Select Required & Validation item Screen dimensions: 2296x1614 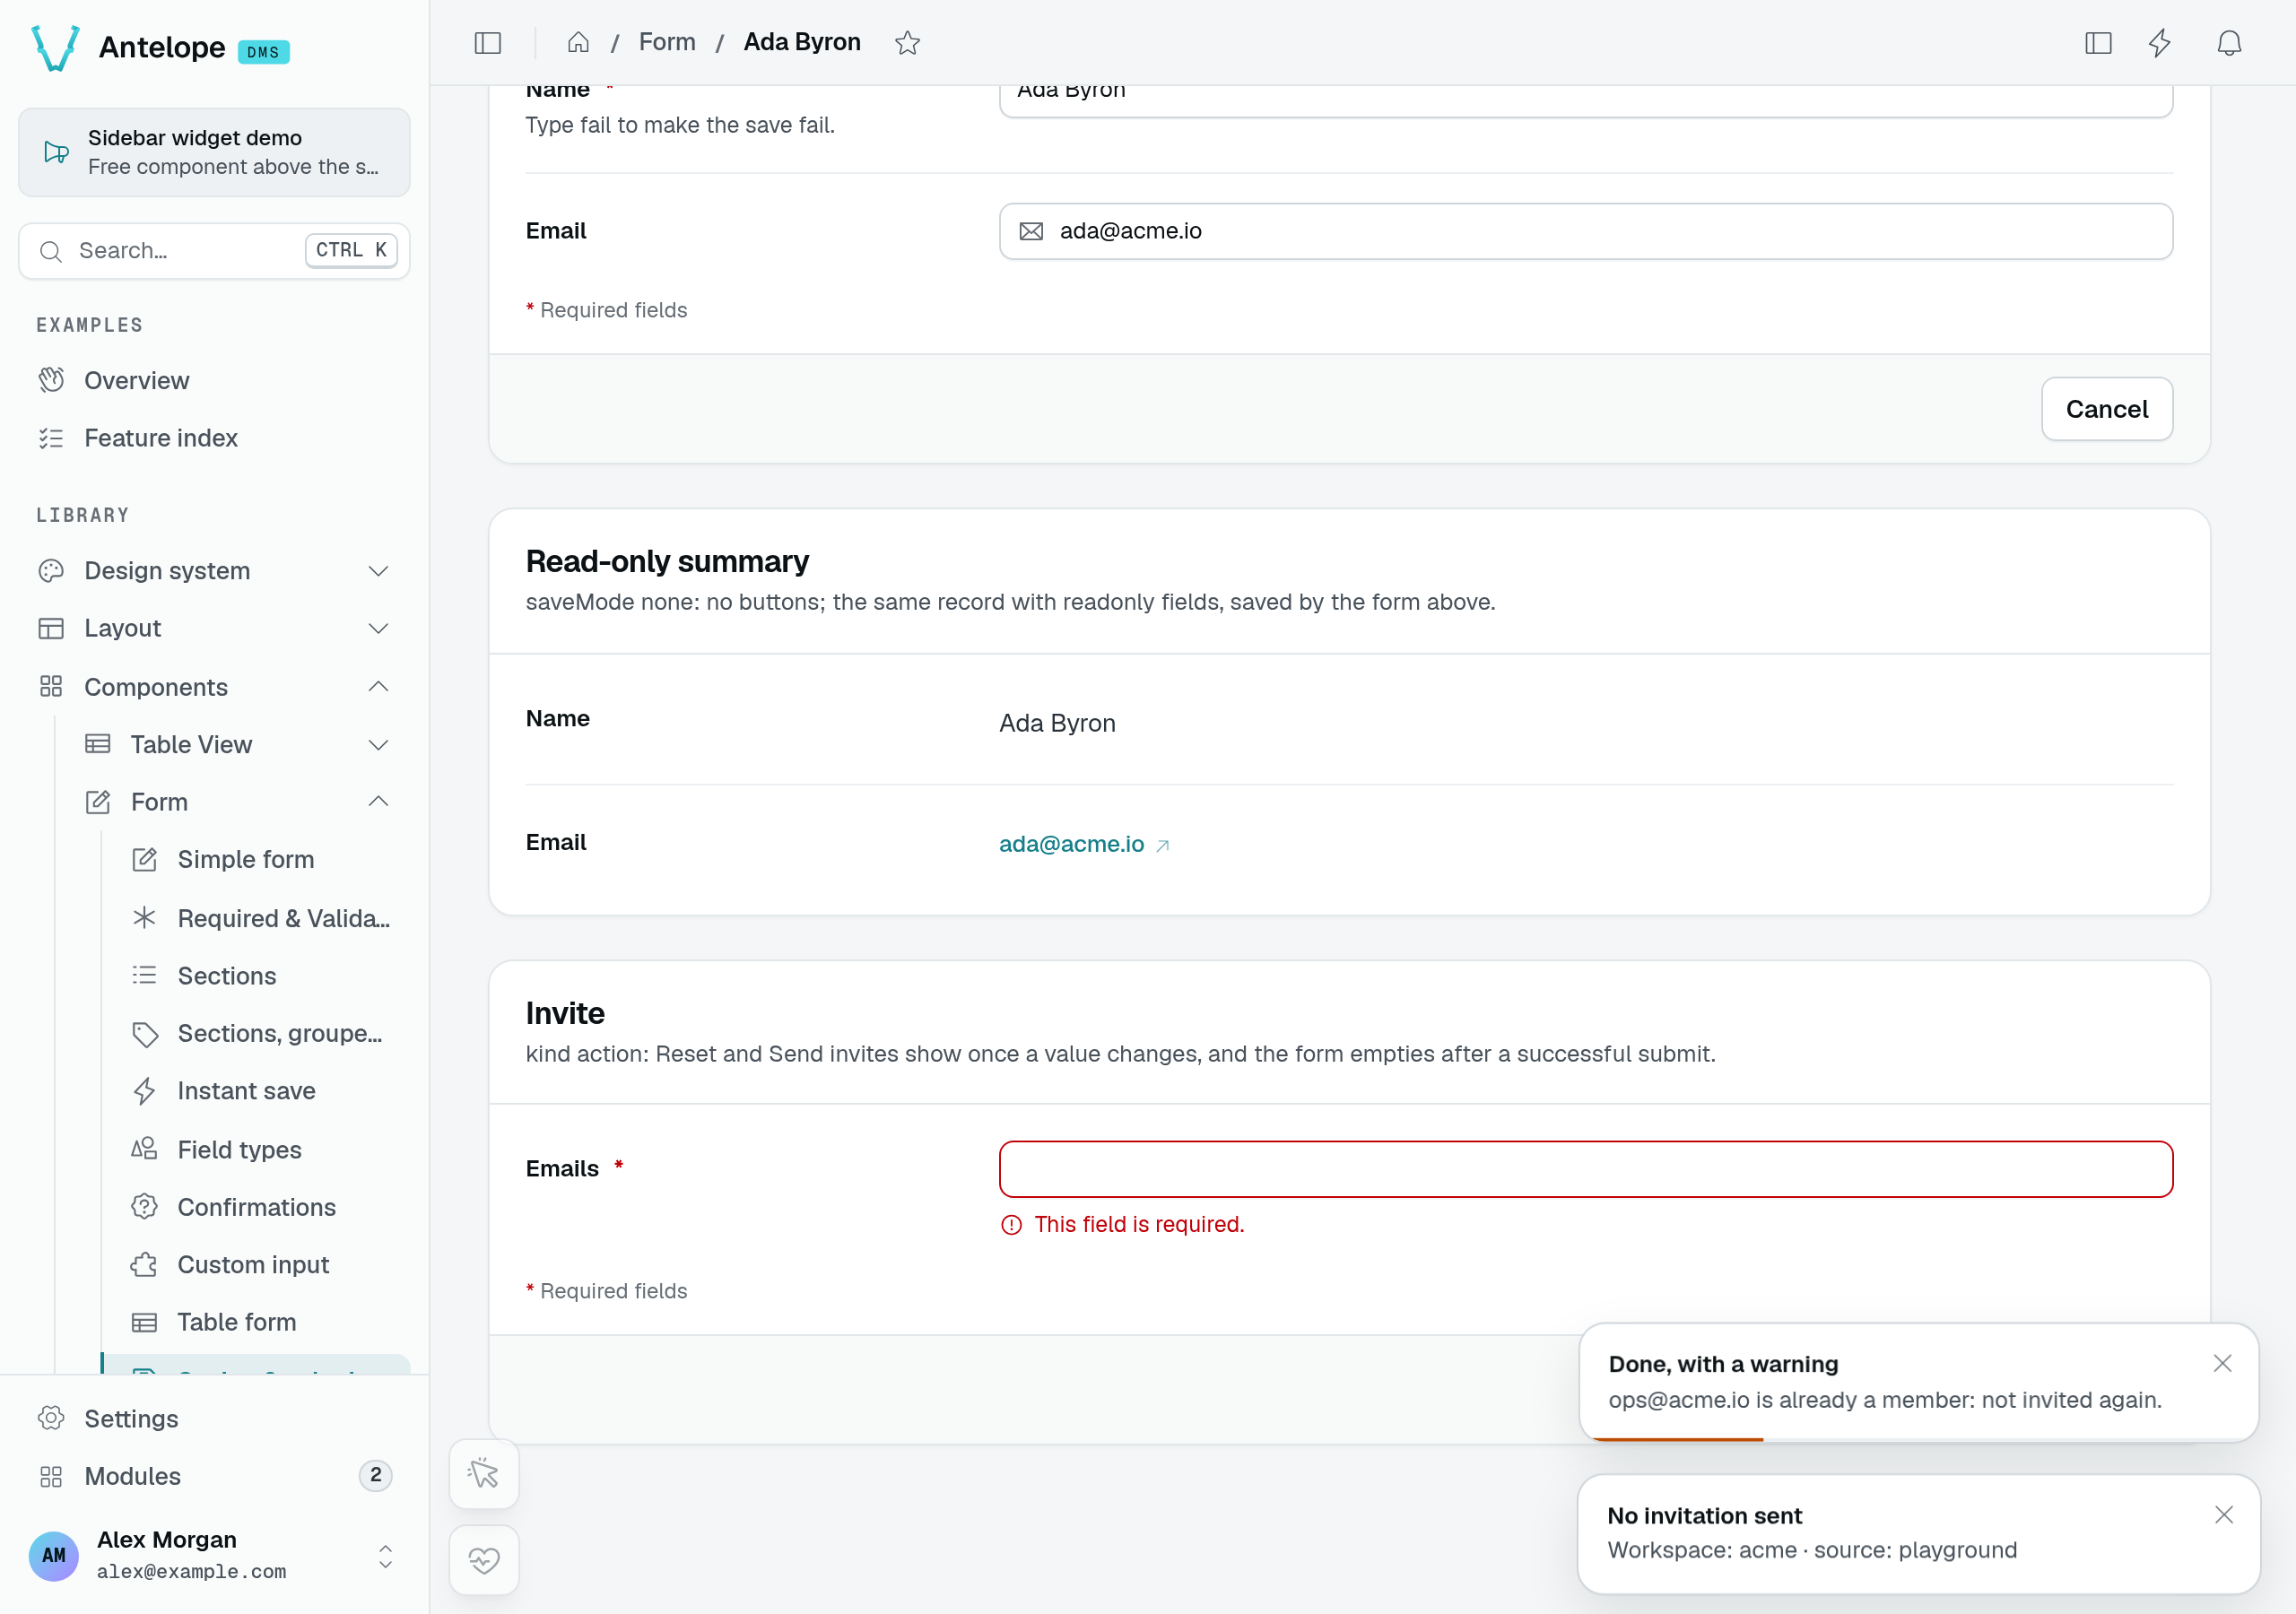[x=260, y=918]
